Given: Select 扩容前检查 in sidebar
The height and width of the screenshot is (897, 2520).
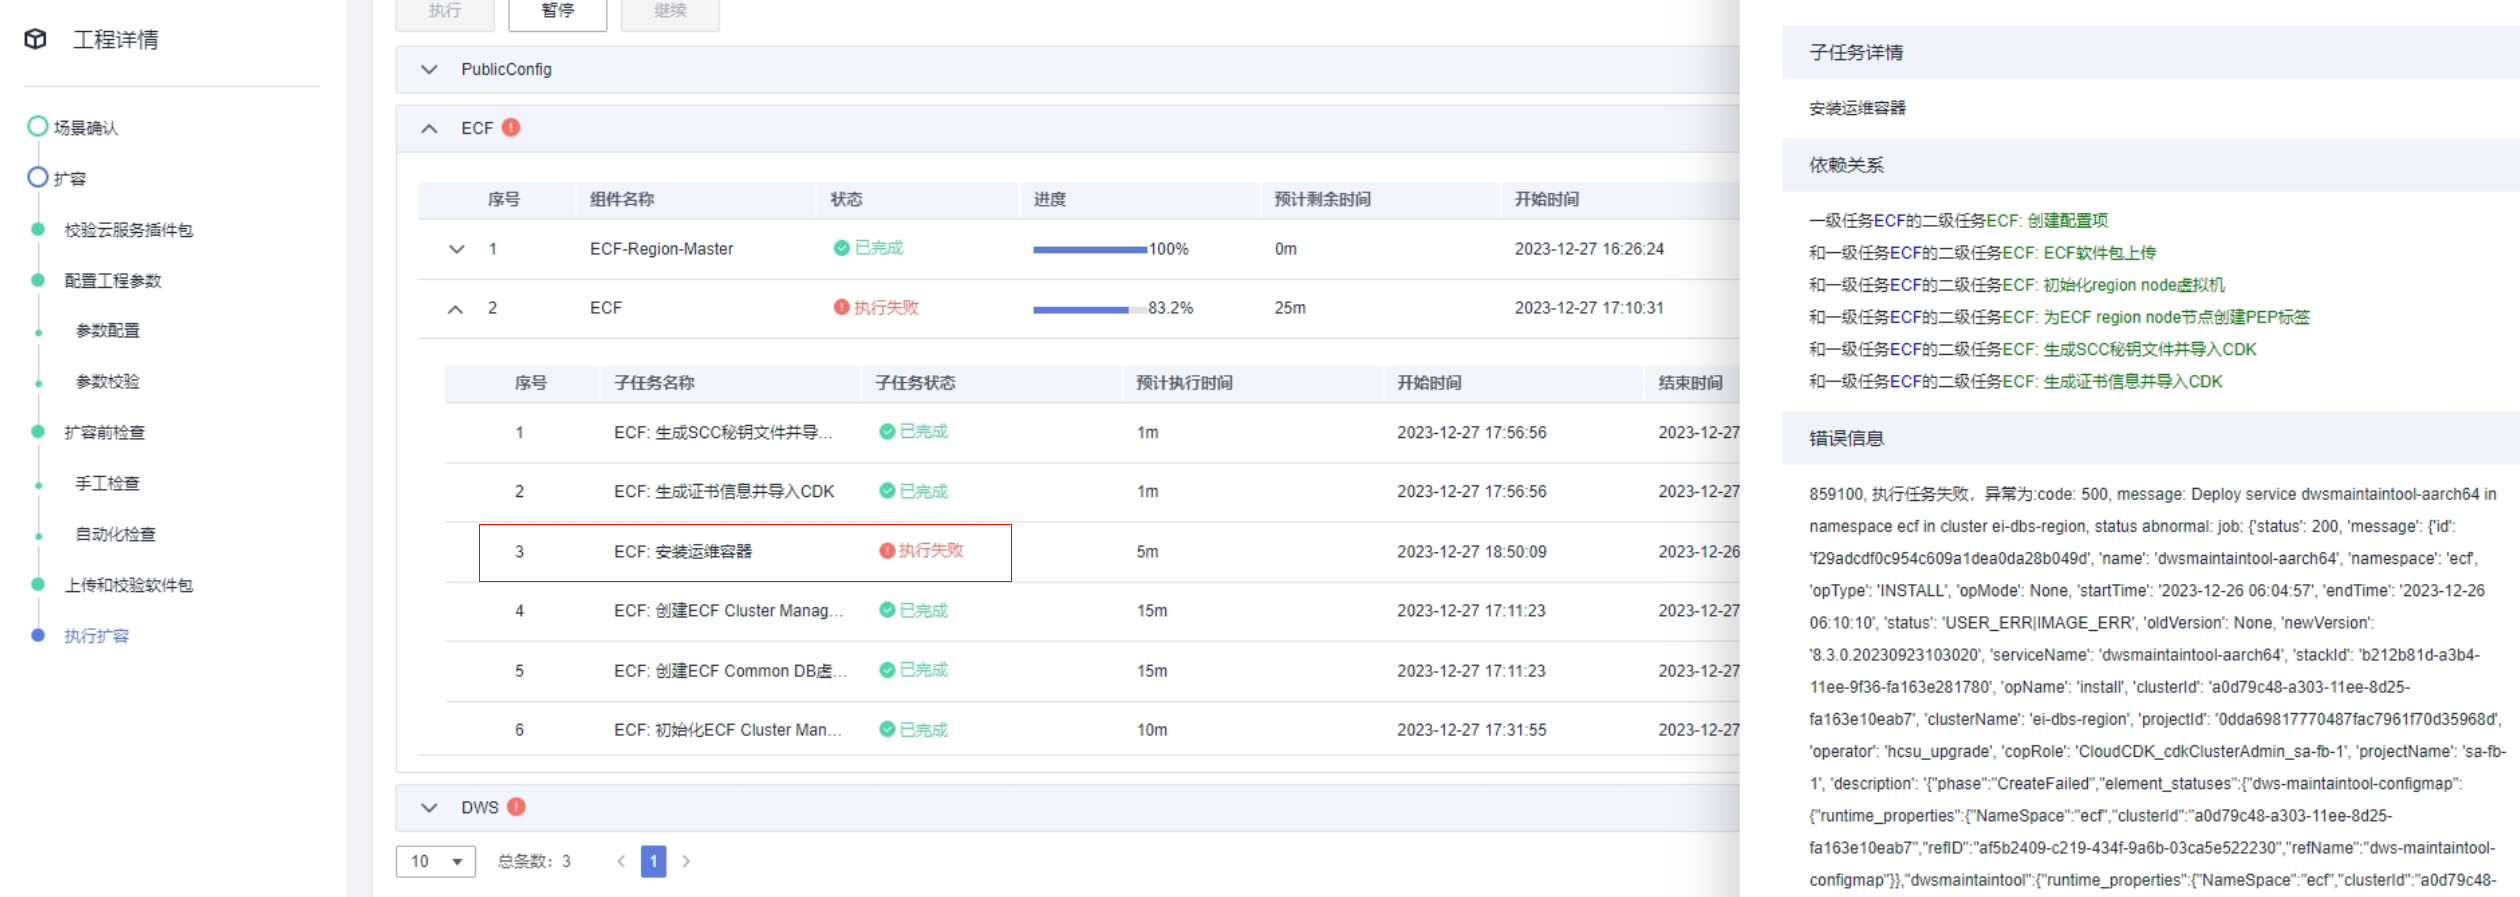Looking at the screenshot, I should 105,432.
